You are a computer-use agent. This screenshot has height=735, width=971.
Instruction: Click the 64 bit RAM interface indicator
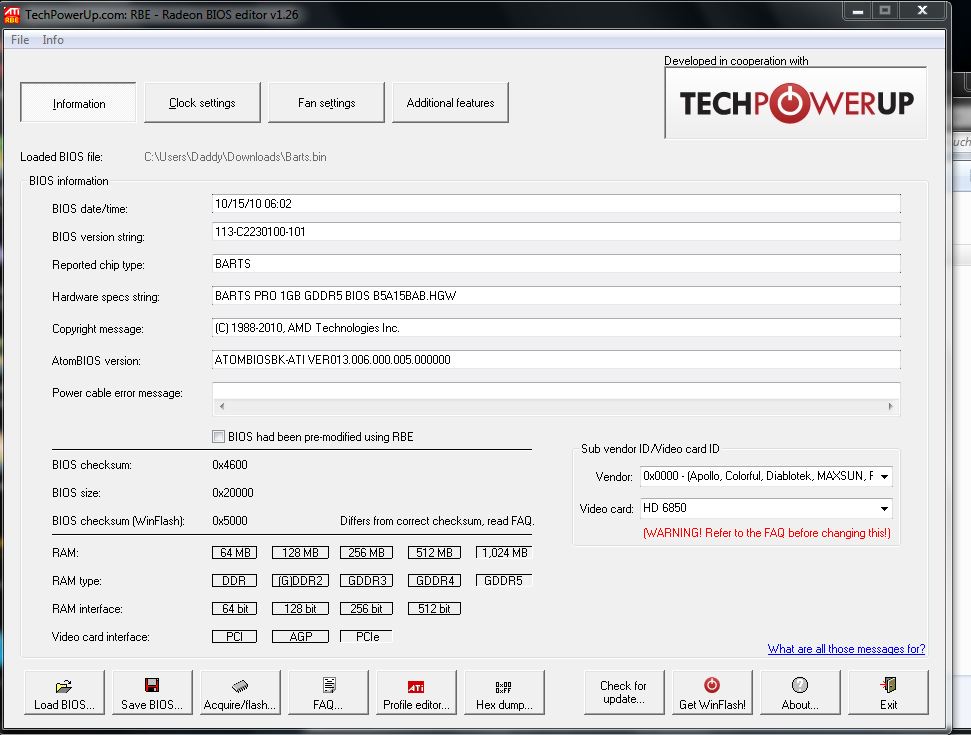[x=235, y=609]
